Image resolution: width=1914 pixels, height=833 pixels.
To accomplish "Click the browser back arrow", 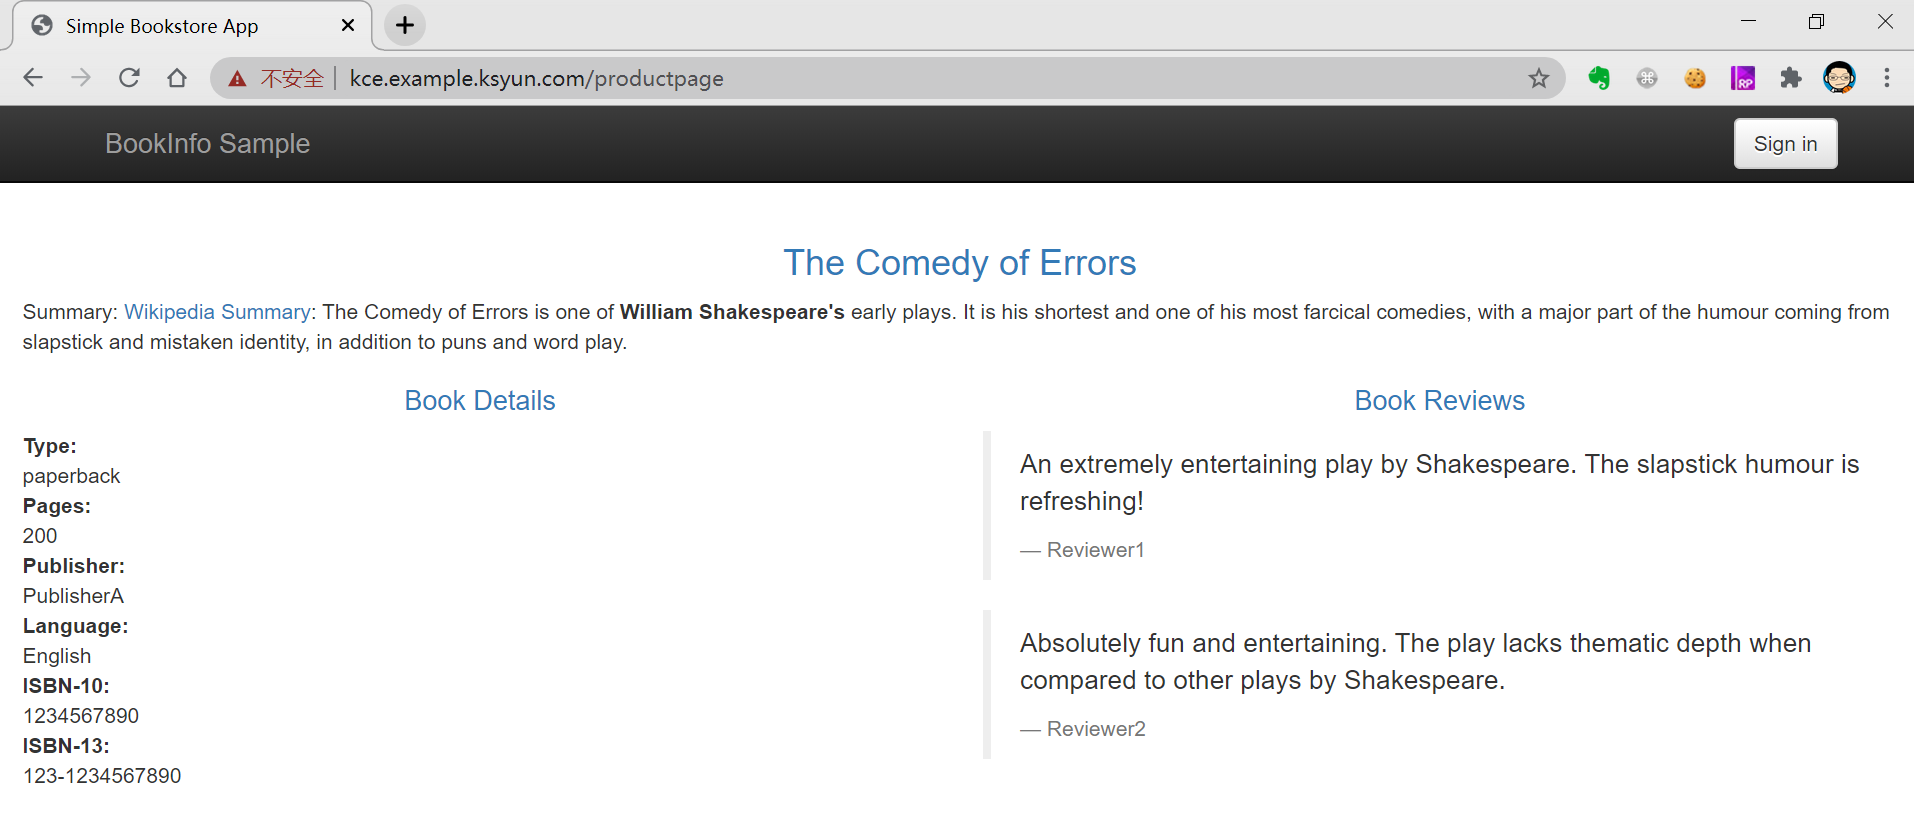I will [33, 78].
